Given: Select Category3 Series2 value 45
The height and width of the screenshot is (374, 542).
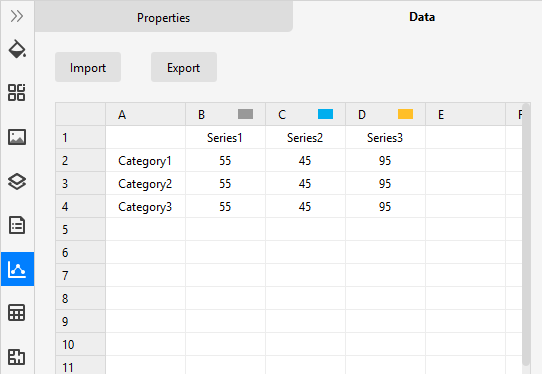Looking at the screenshot, I should 305,206.
